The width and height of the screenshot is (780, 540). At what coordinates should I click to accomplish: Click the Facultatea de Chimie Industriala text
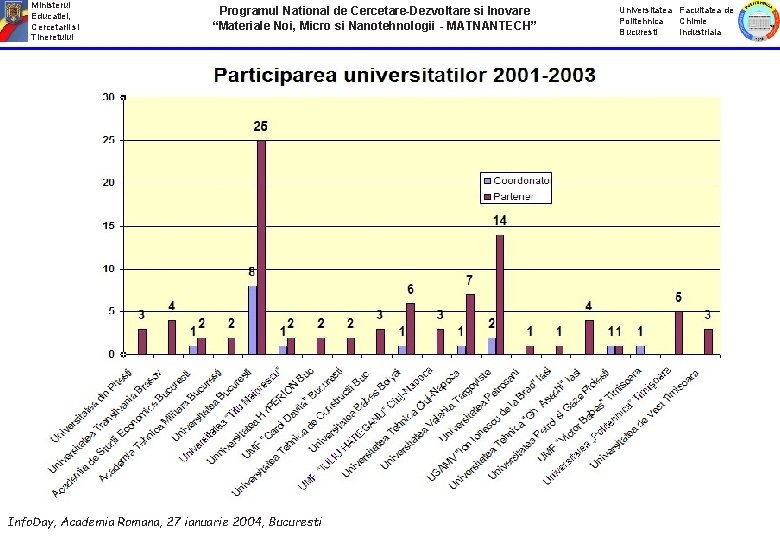point(706,21)
